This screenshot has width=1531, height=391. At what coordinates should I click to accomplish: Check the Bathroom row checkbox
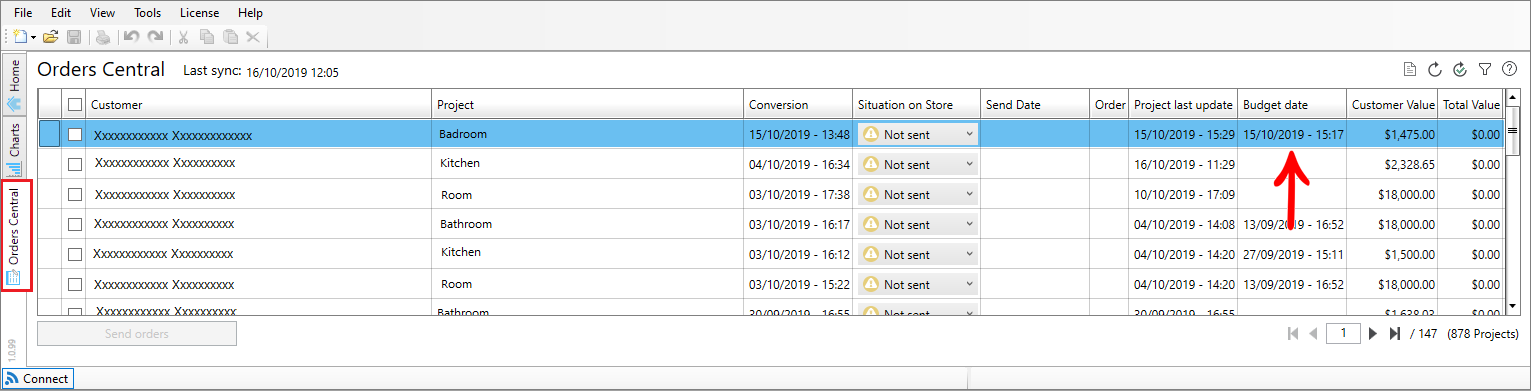75,224
